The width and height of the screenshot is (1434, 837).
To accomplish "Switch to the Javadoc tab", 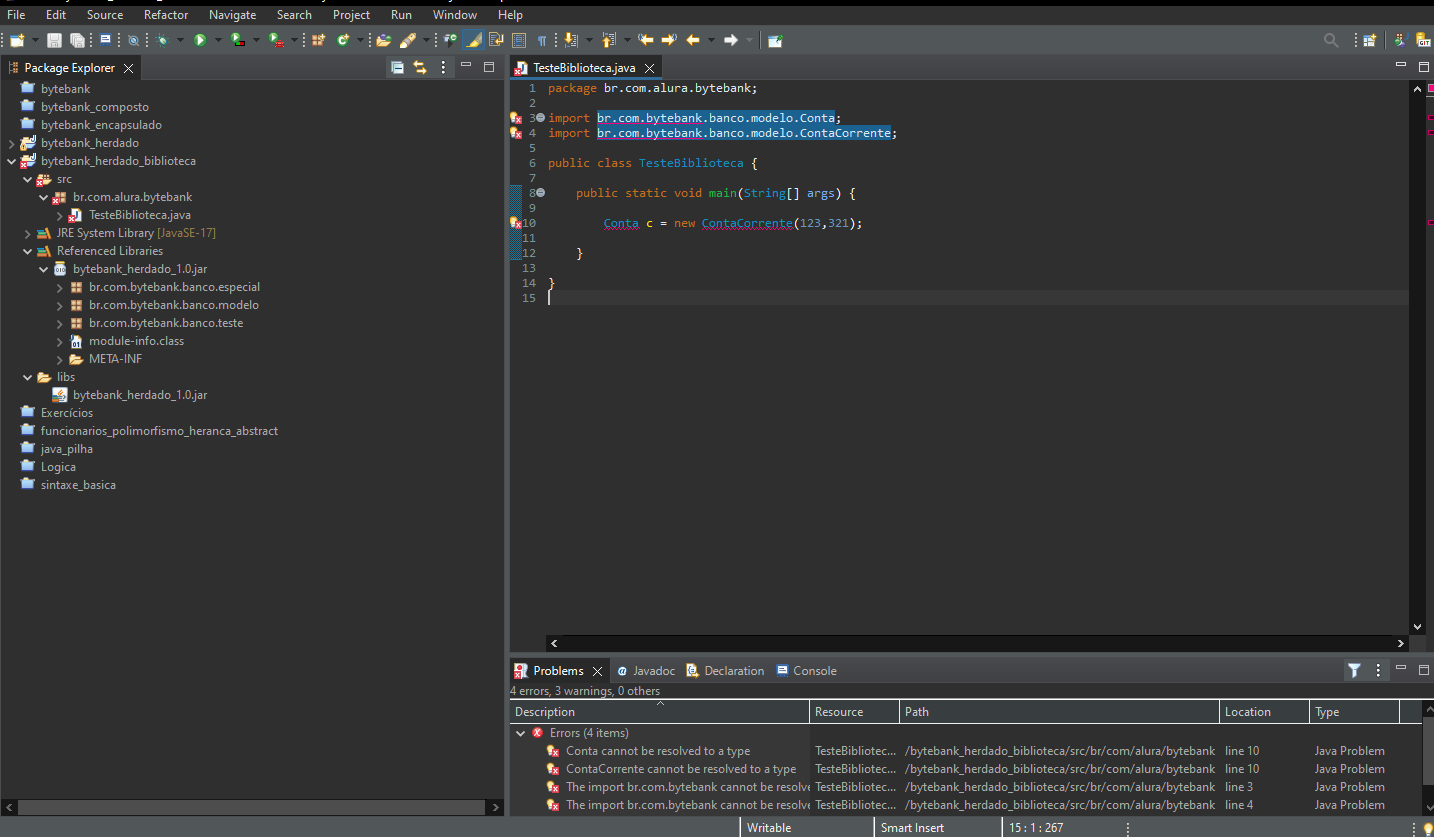I will pos(645,670).
